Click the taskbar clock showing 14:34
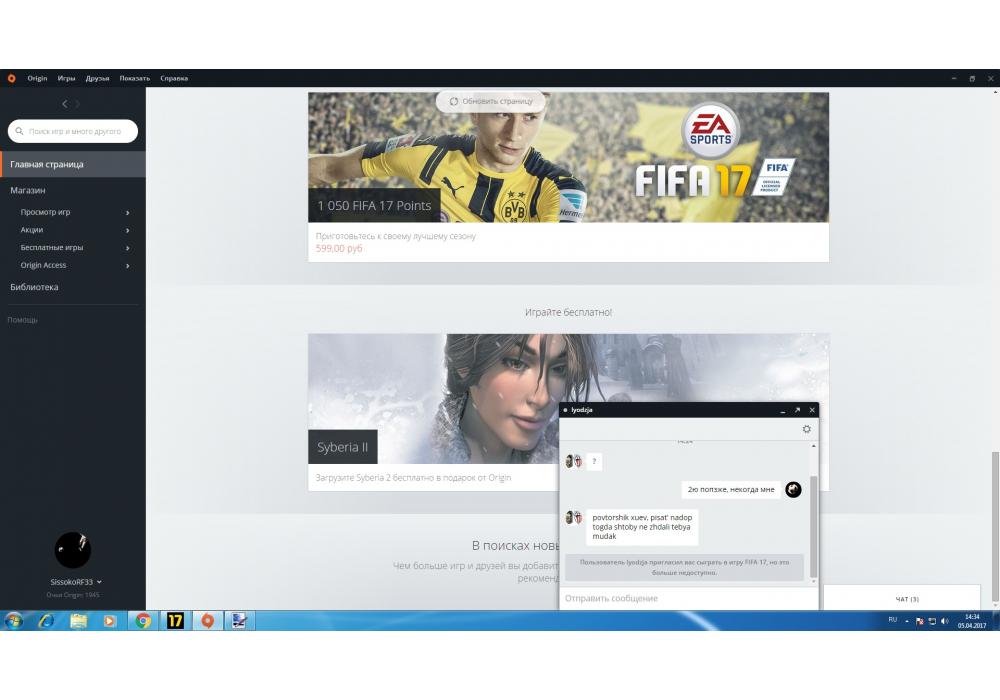The width and height of the screenshot is (1000, 700). click(972, 621)
